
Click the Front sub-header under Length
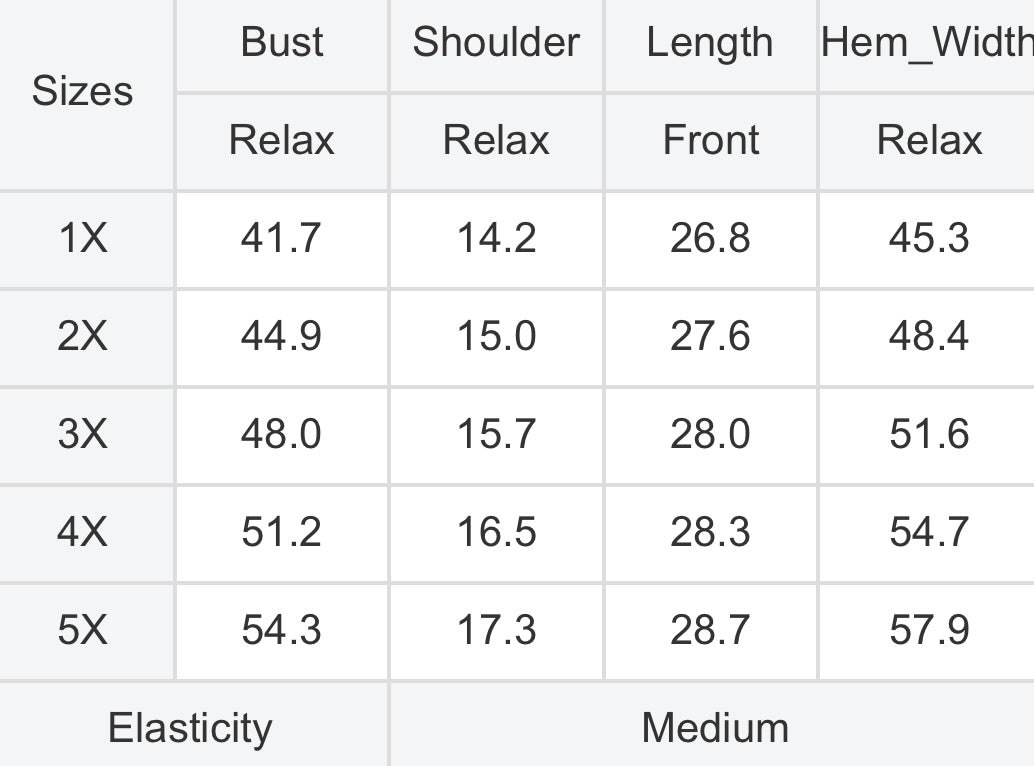point(710,141)
